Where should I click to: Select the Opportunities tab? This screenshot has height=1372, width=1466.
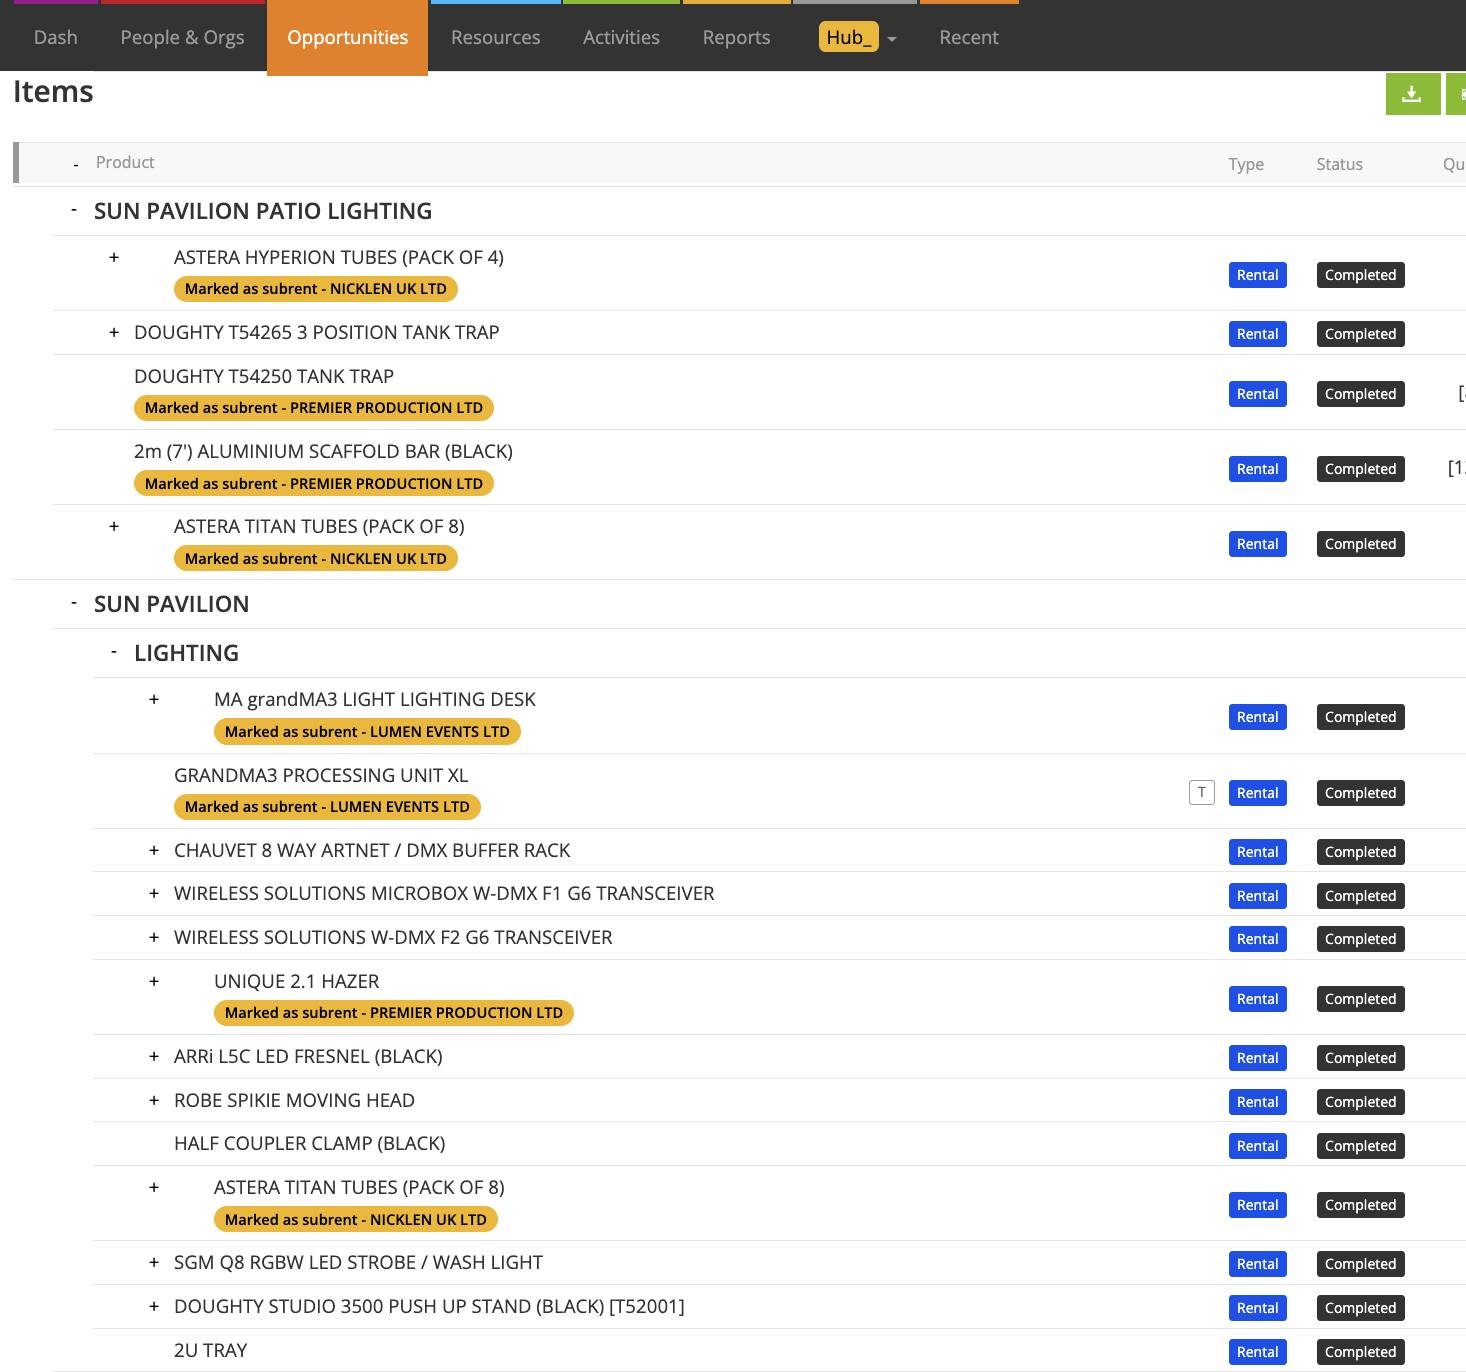(x=347, y=38)
